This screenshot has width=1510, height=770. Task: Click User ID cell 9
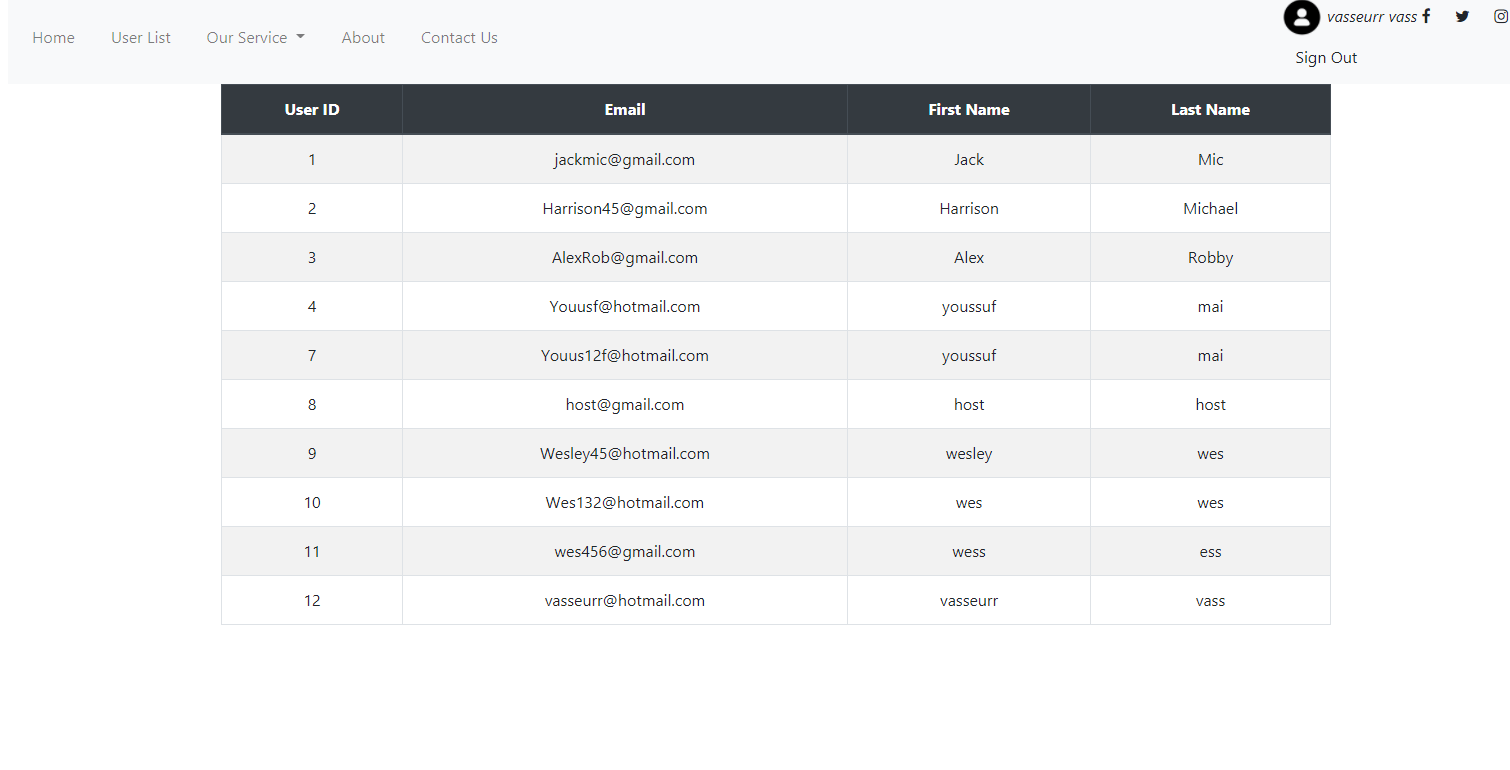[x=312, y=454]
